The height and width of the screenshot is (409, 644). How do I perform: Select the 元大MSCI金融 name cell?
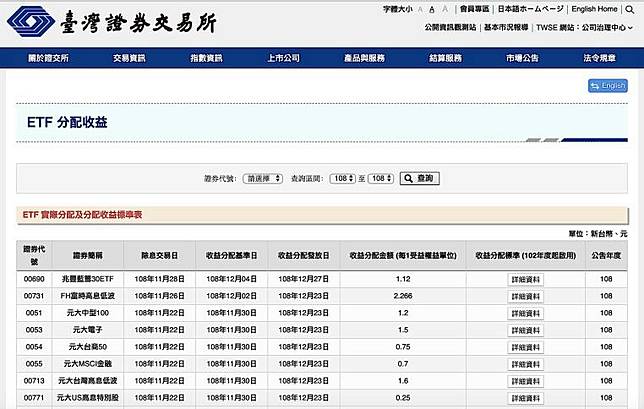point(88,364)
